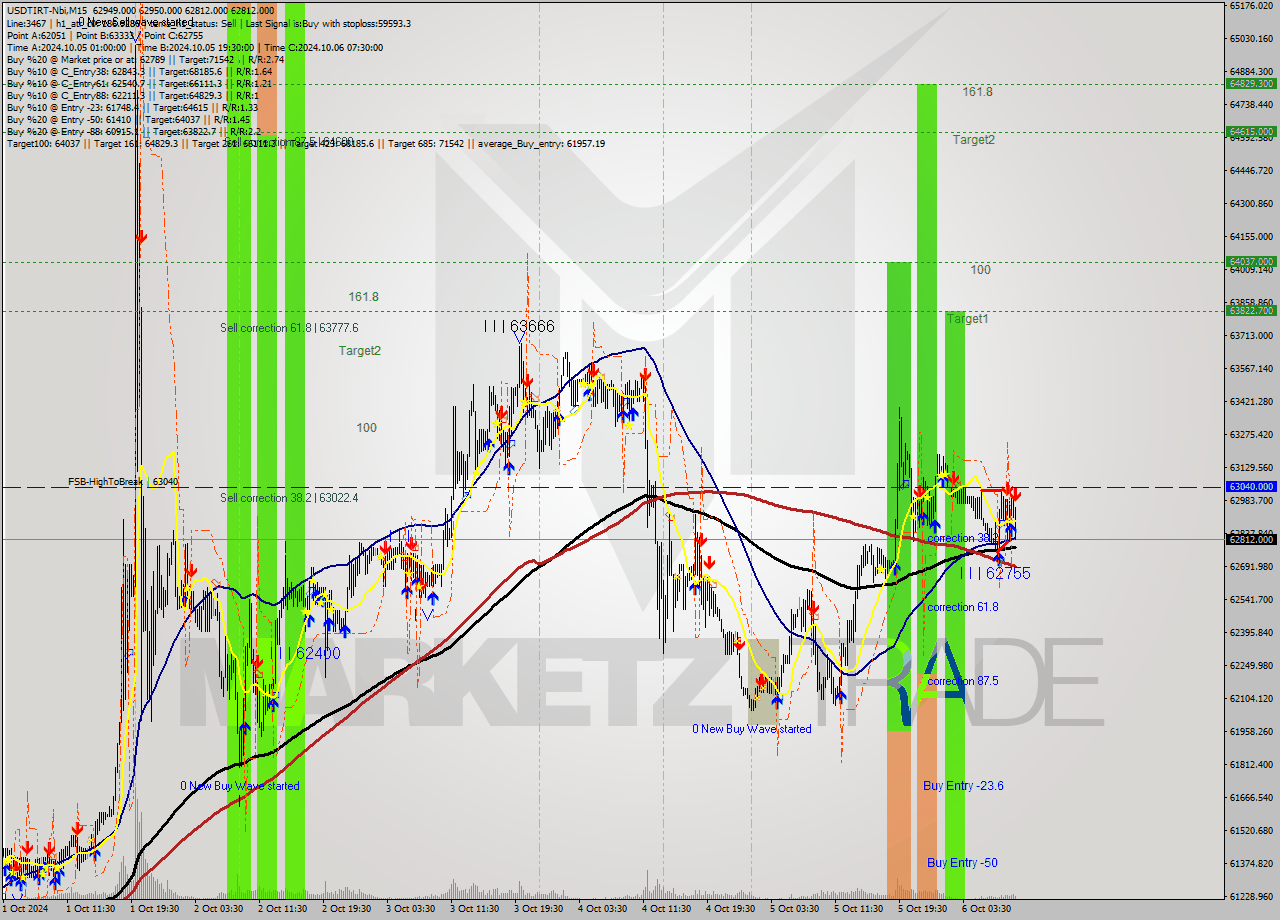Select the 'Buy Entry -50' label
Screen dimensions: 1280x920
pyautogui.click(x=962, y=862)
